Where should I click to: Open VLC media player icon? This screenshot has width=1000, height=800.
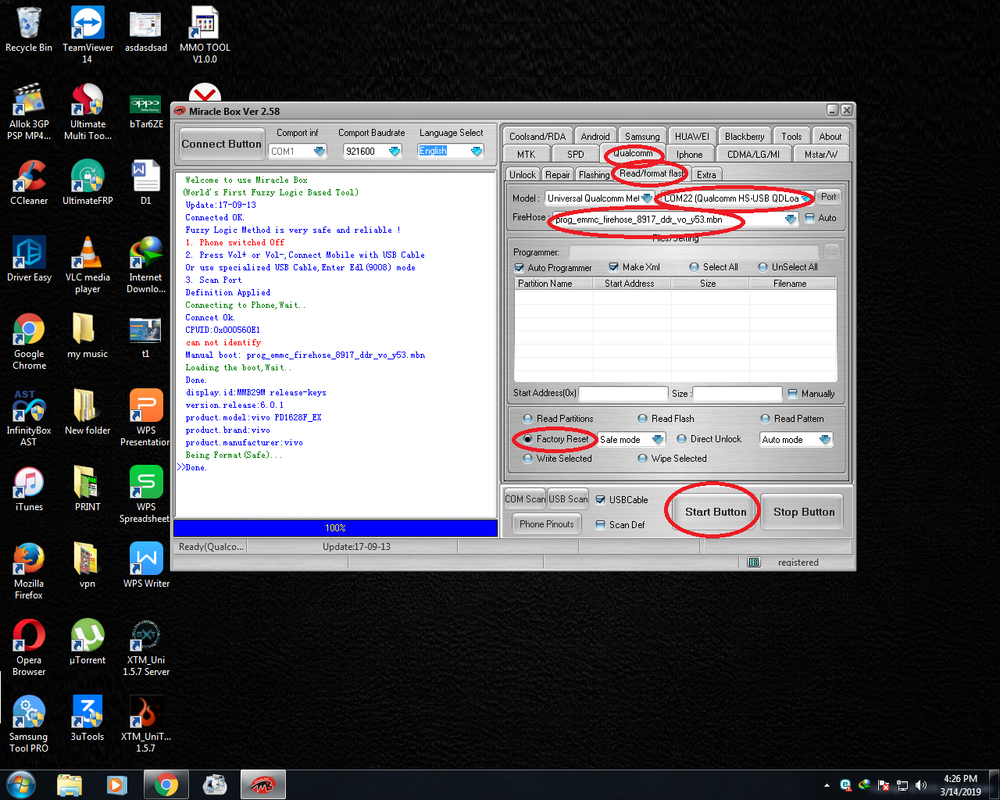click(87, 265)
